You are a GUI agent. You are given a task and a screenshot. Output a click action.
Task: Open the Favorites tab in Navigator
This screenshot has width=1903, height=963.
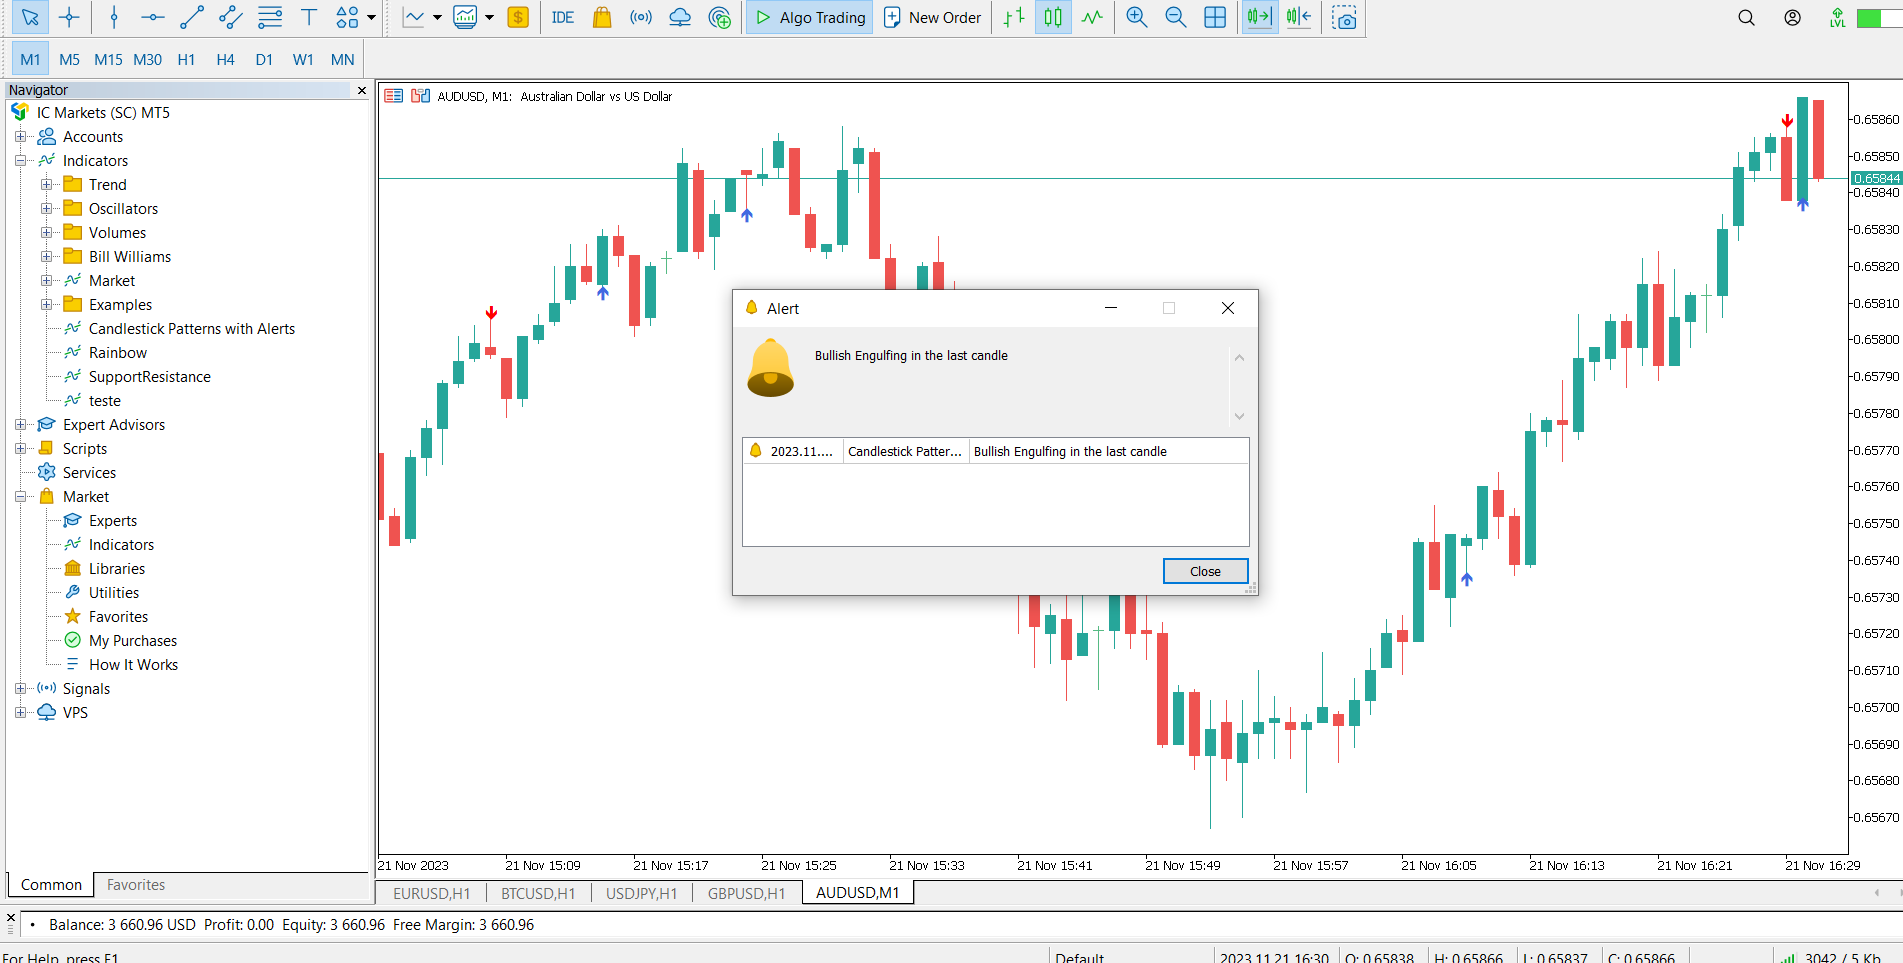(135, 884)
